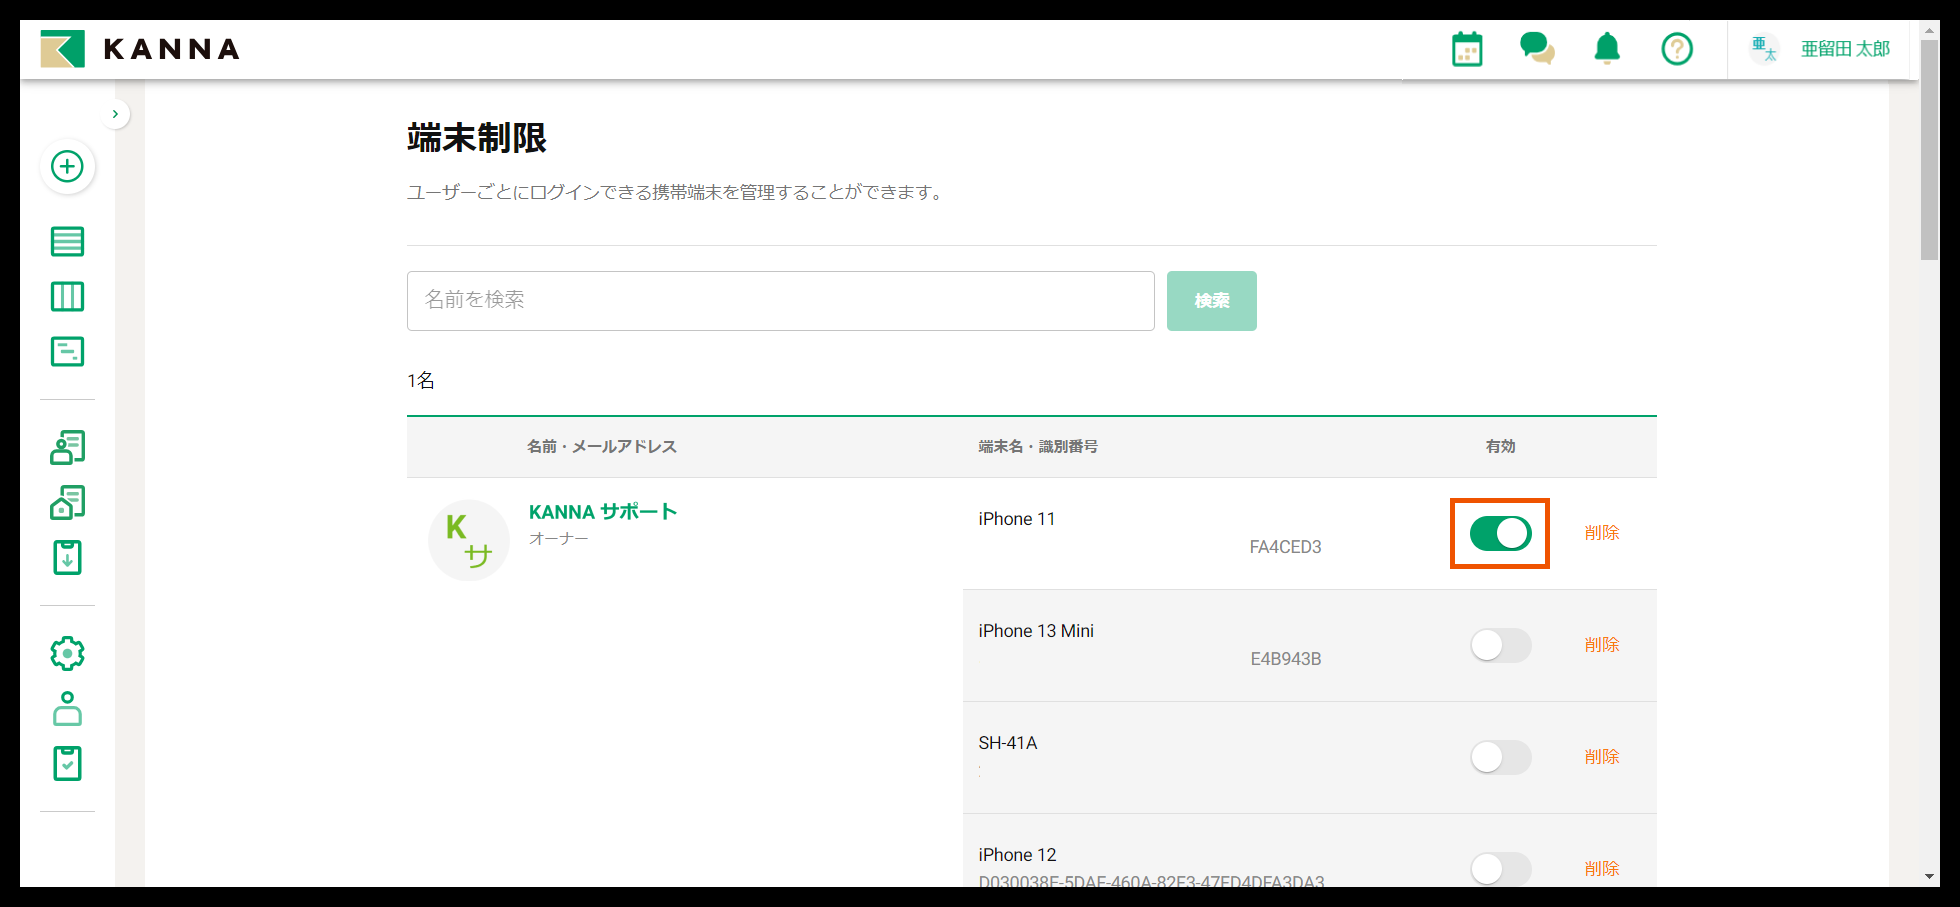Open the chat messages icon
The height and width of the screenshot is (907, 1960).
pyautogui.click(x=1537, y=48)
